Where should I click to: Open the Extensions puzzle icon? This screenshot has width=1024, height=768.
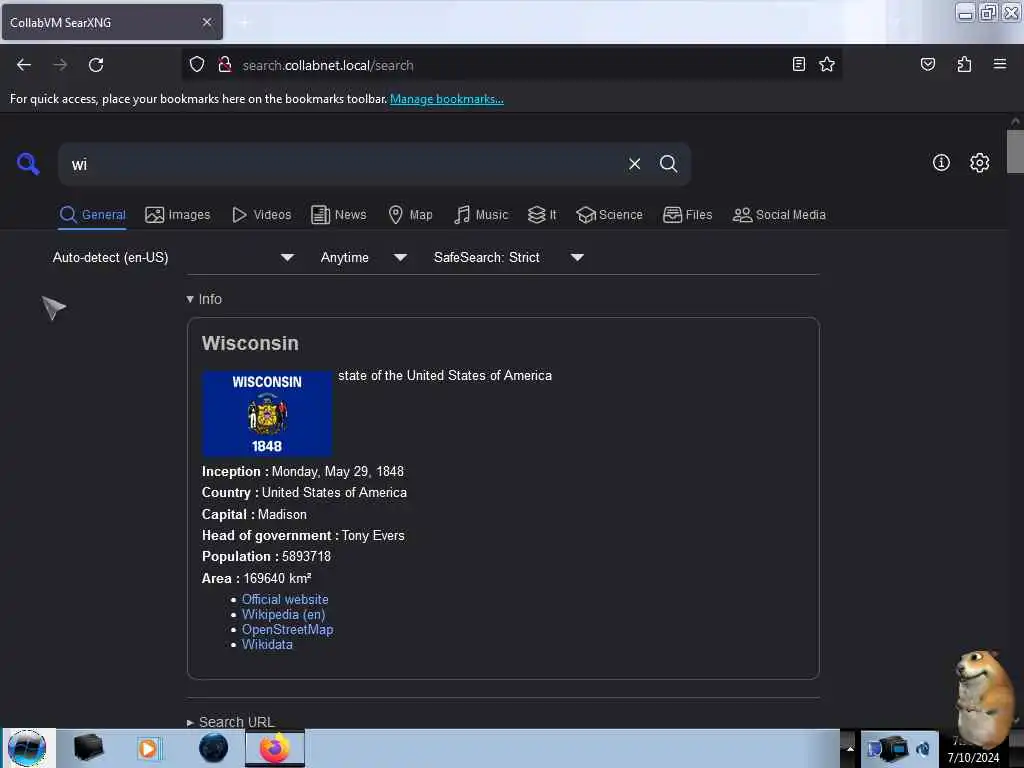pyautogui.click(x=964, y=64)
